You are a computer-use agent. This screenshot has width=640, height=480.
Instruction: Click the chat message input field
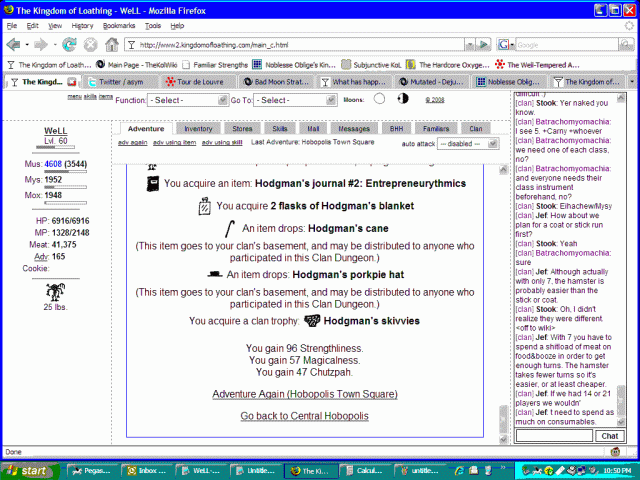pyautogui.click(x=553, y=436)
